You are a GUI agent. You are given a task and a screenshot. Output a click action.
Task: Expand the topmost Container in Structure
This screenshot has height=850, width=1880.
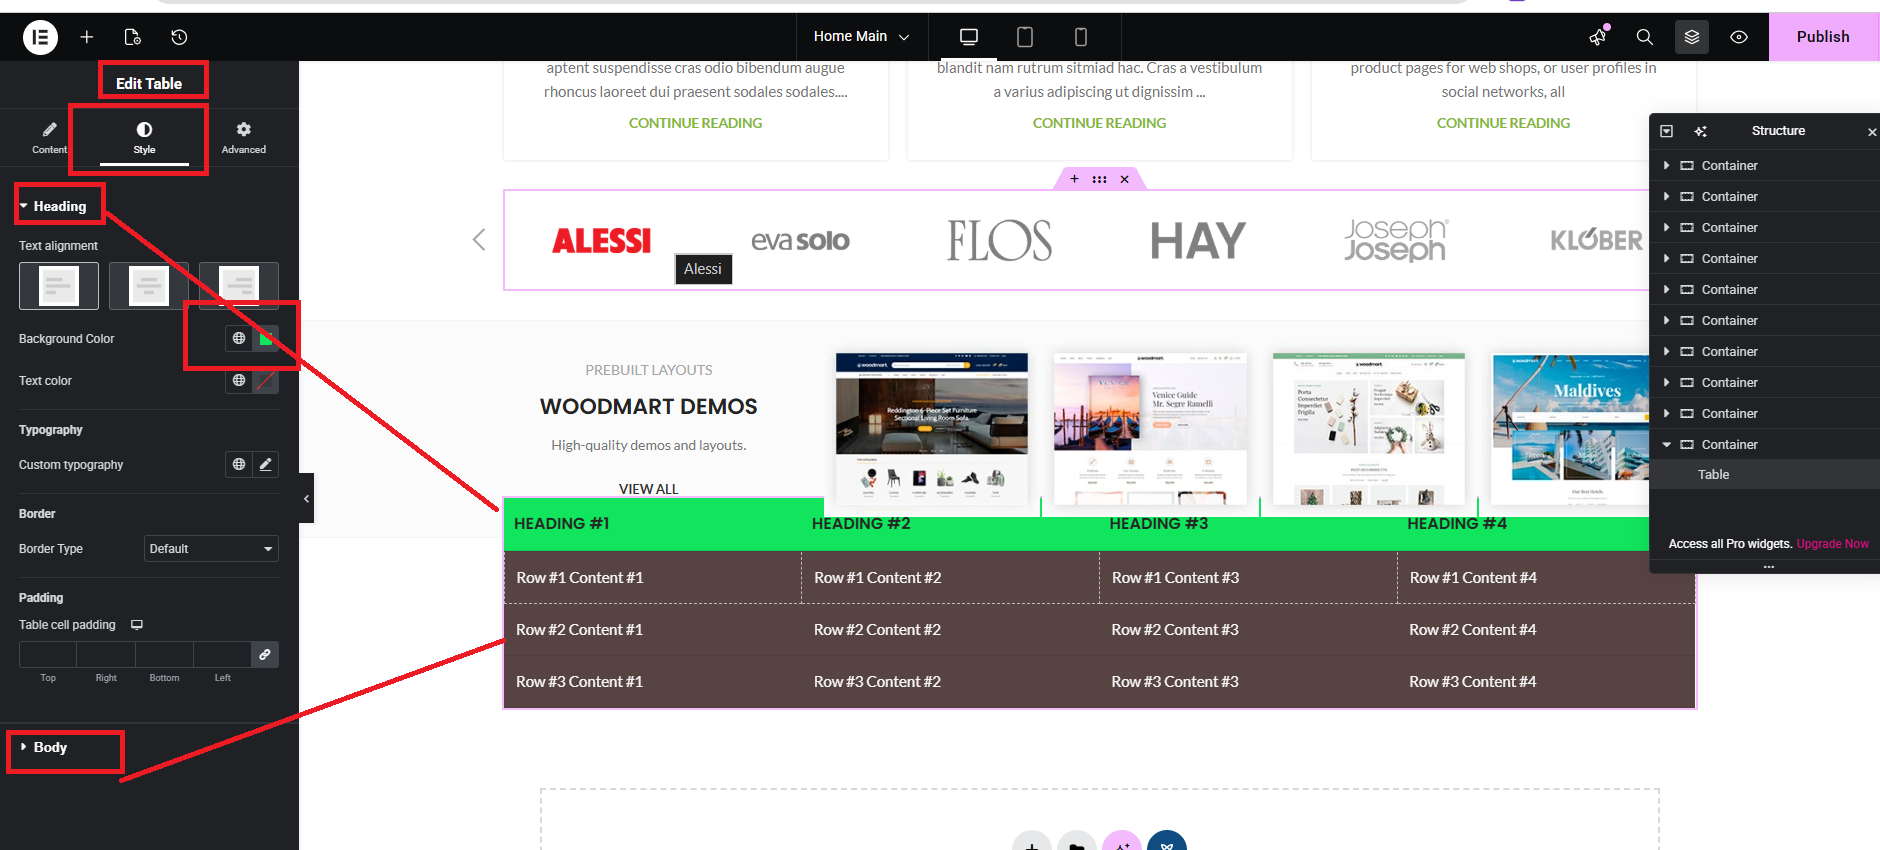pos(1667,166)
